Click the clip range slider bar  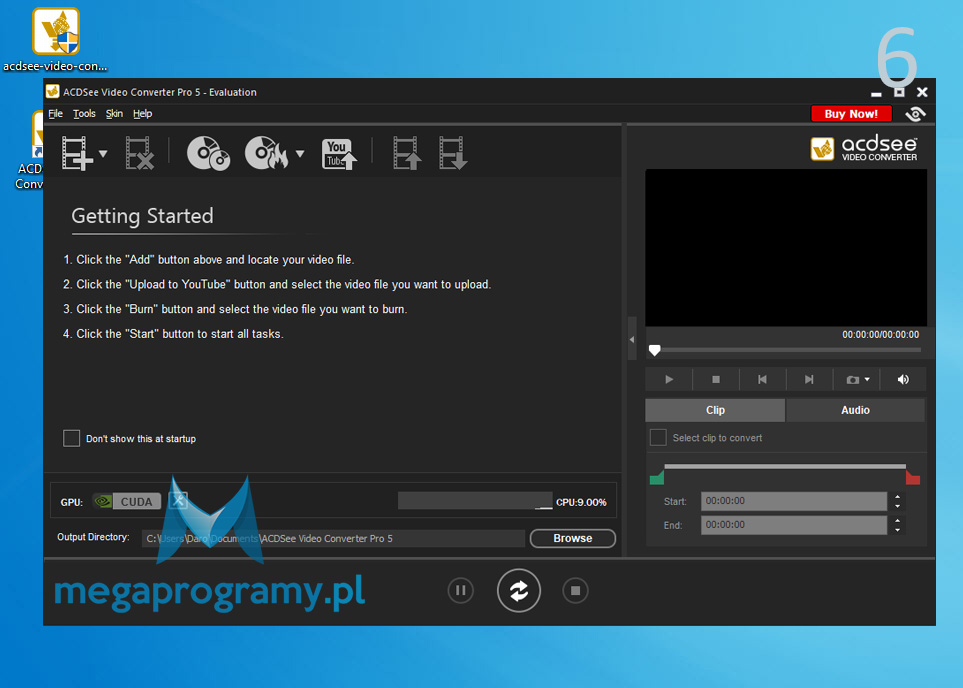[x=785, y=467]
